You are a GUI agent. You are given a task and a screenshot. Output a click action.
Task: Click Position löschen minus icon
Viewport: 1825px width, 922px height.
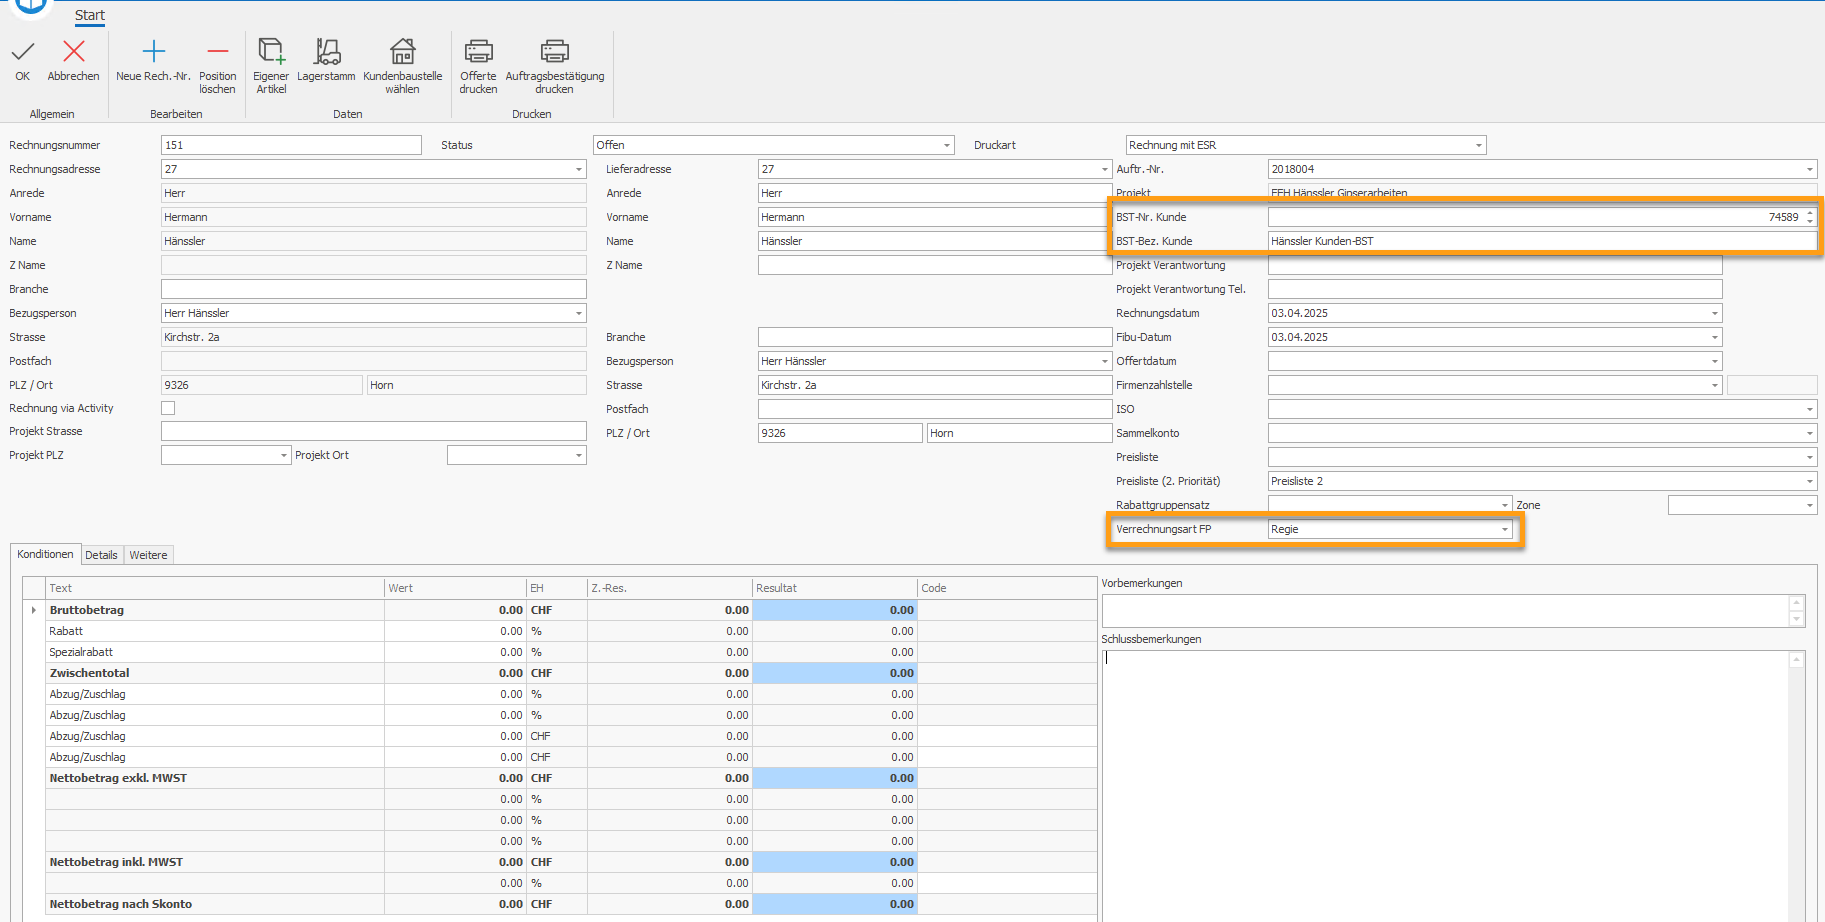217,51
